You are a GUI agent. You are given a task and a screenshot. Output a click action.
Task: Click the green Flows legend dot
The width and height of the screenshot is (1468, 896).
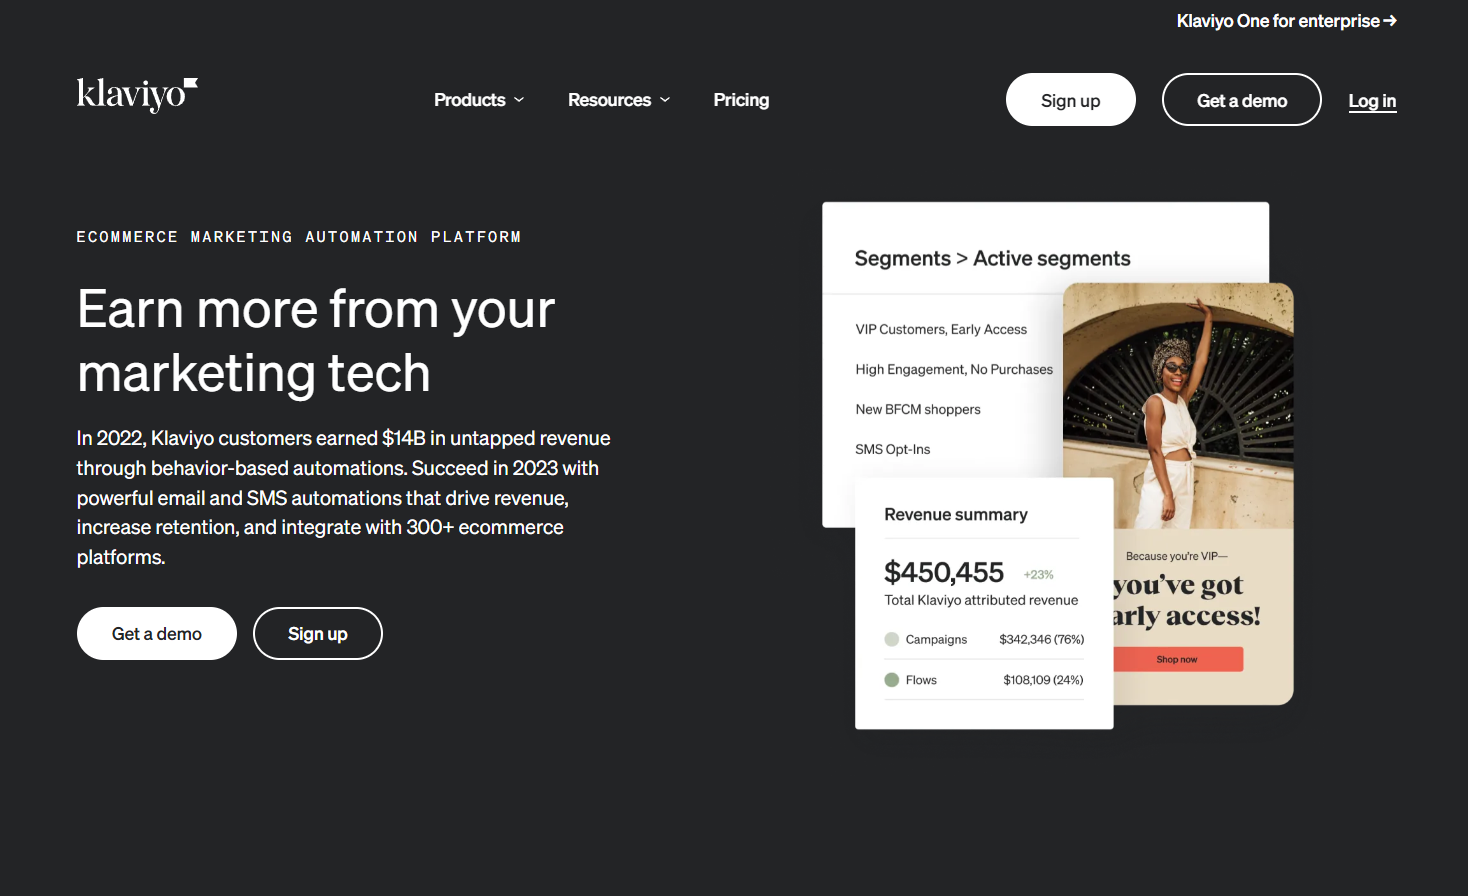[x=892, y=680]
